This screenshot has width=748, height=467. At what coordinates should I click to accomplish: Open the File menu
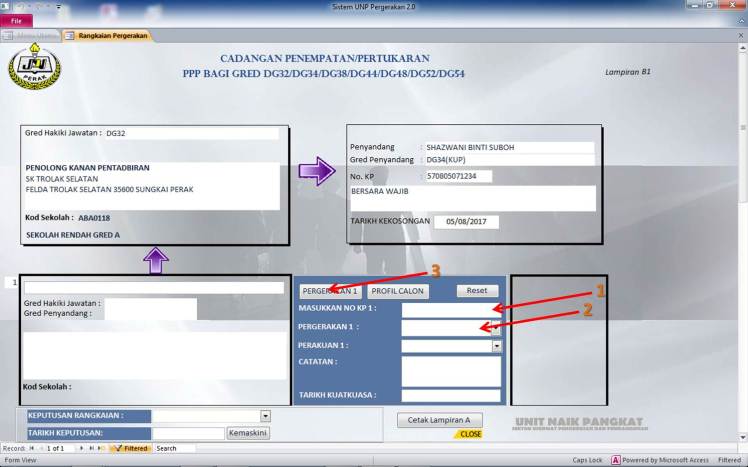click(x=16, y=20)
